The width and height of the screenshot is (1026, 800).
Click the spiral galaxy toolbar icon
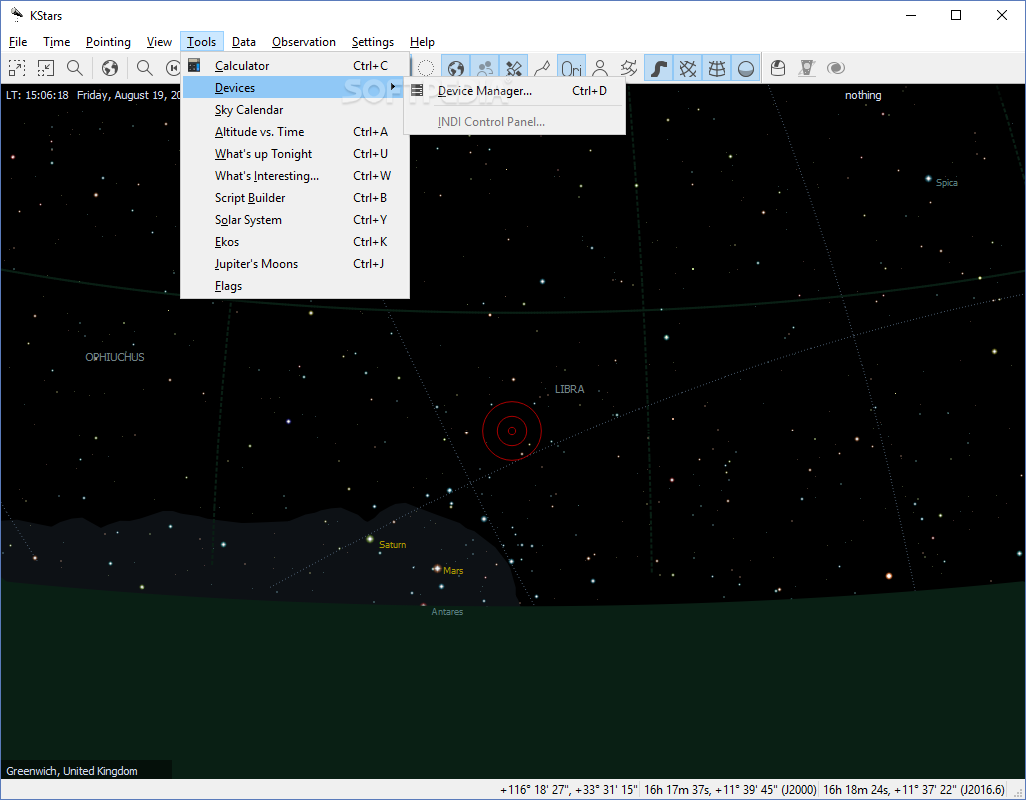836,68
